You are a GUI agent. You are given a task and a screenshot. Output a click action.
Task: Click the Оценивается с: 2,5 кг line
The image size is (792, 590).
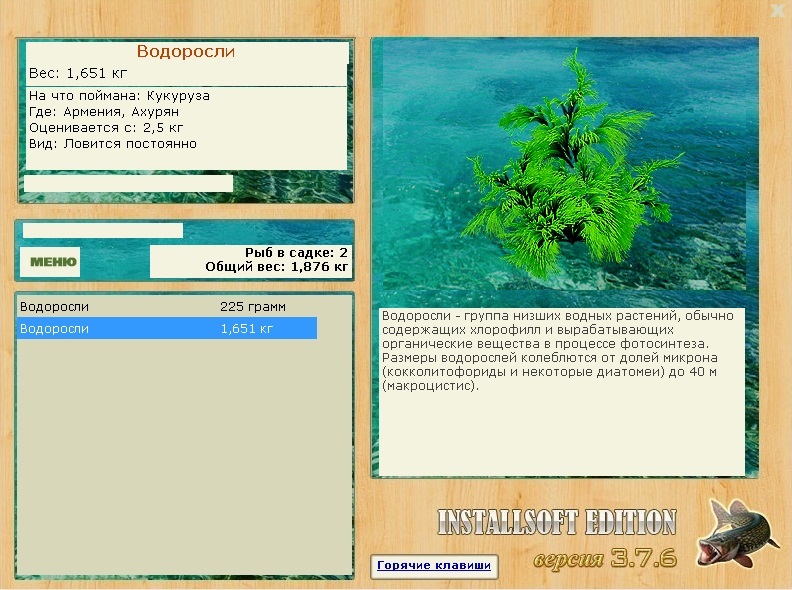pyautogui.click(x=106, y=128)
